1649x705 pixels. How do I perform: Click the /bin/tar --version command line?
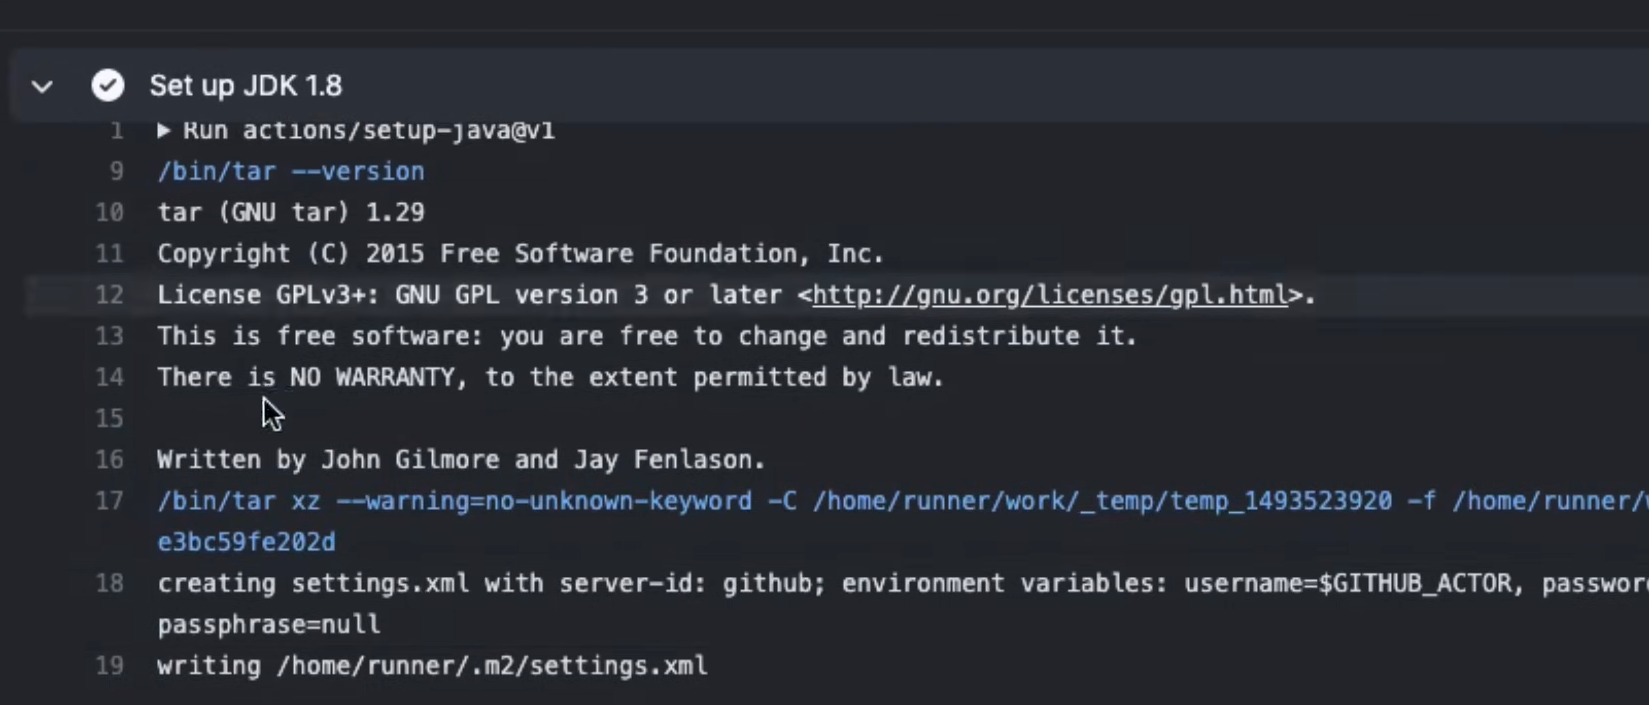290,171
